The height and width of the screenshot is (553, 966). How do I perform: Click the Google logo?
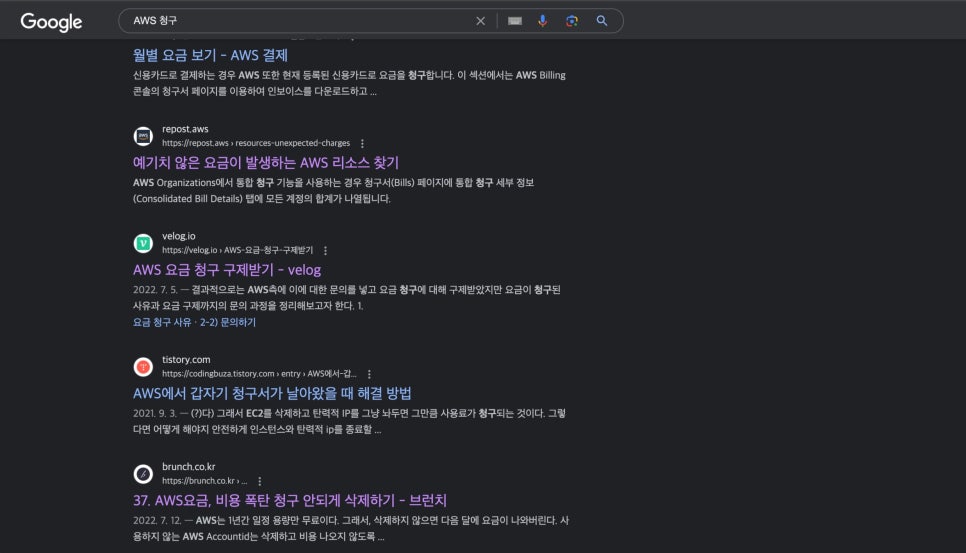tap(51, 22)
